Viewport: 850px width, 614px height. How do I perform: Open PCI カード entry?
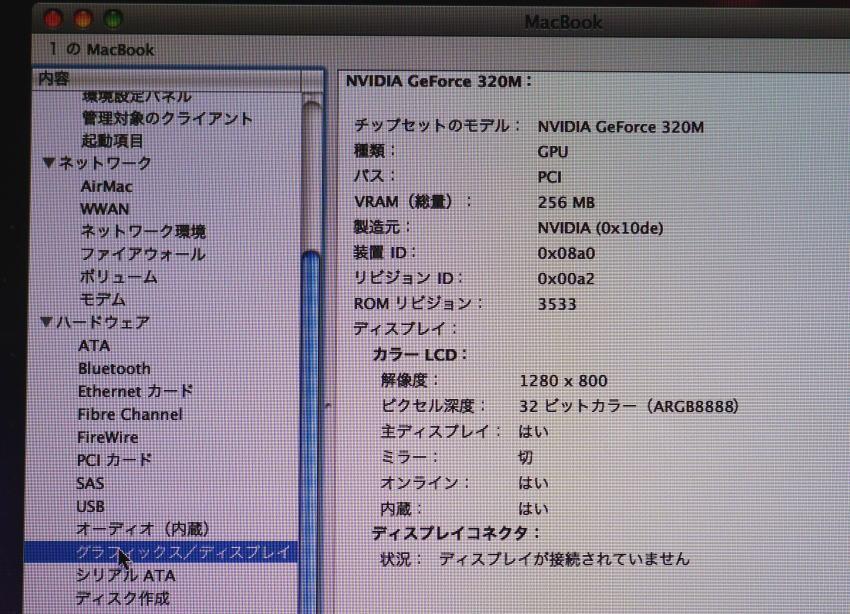click(x=114, y=460)
